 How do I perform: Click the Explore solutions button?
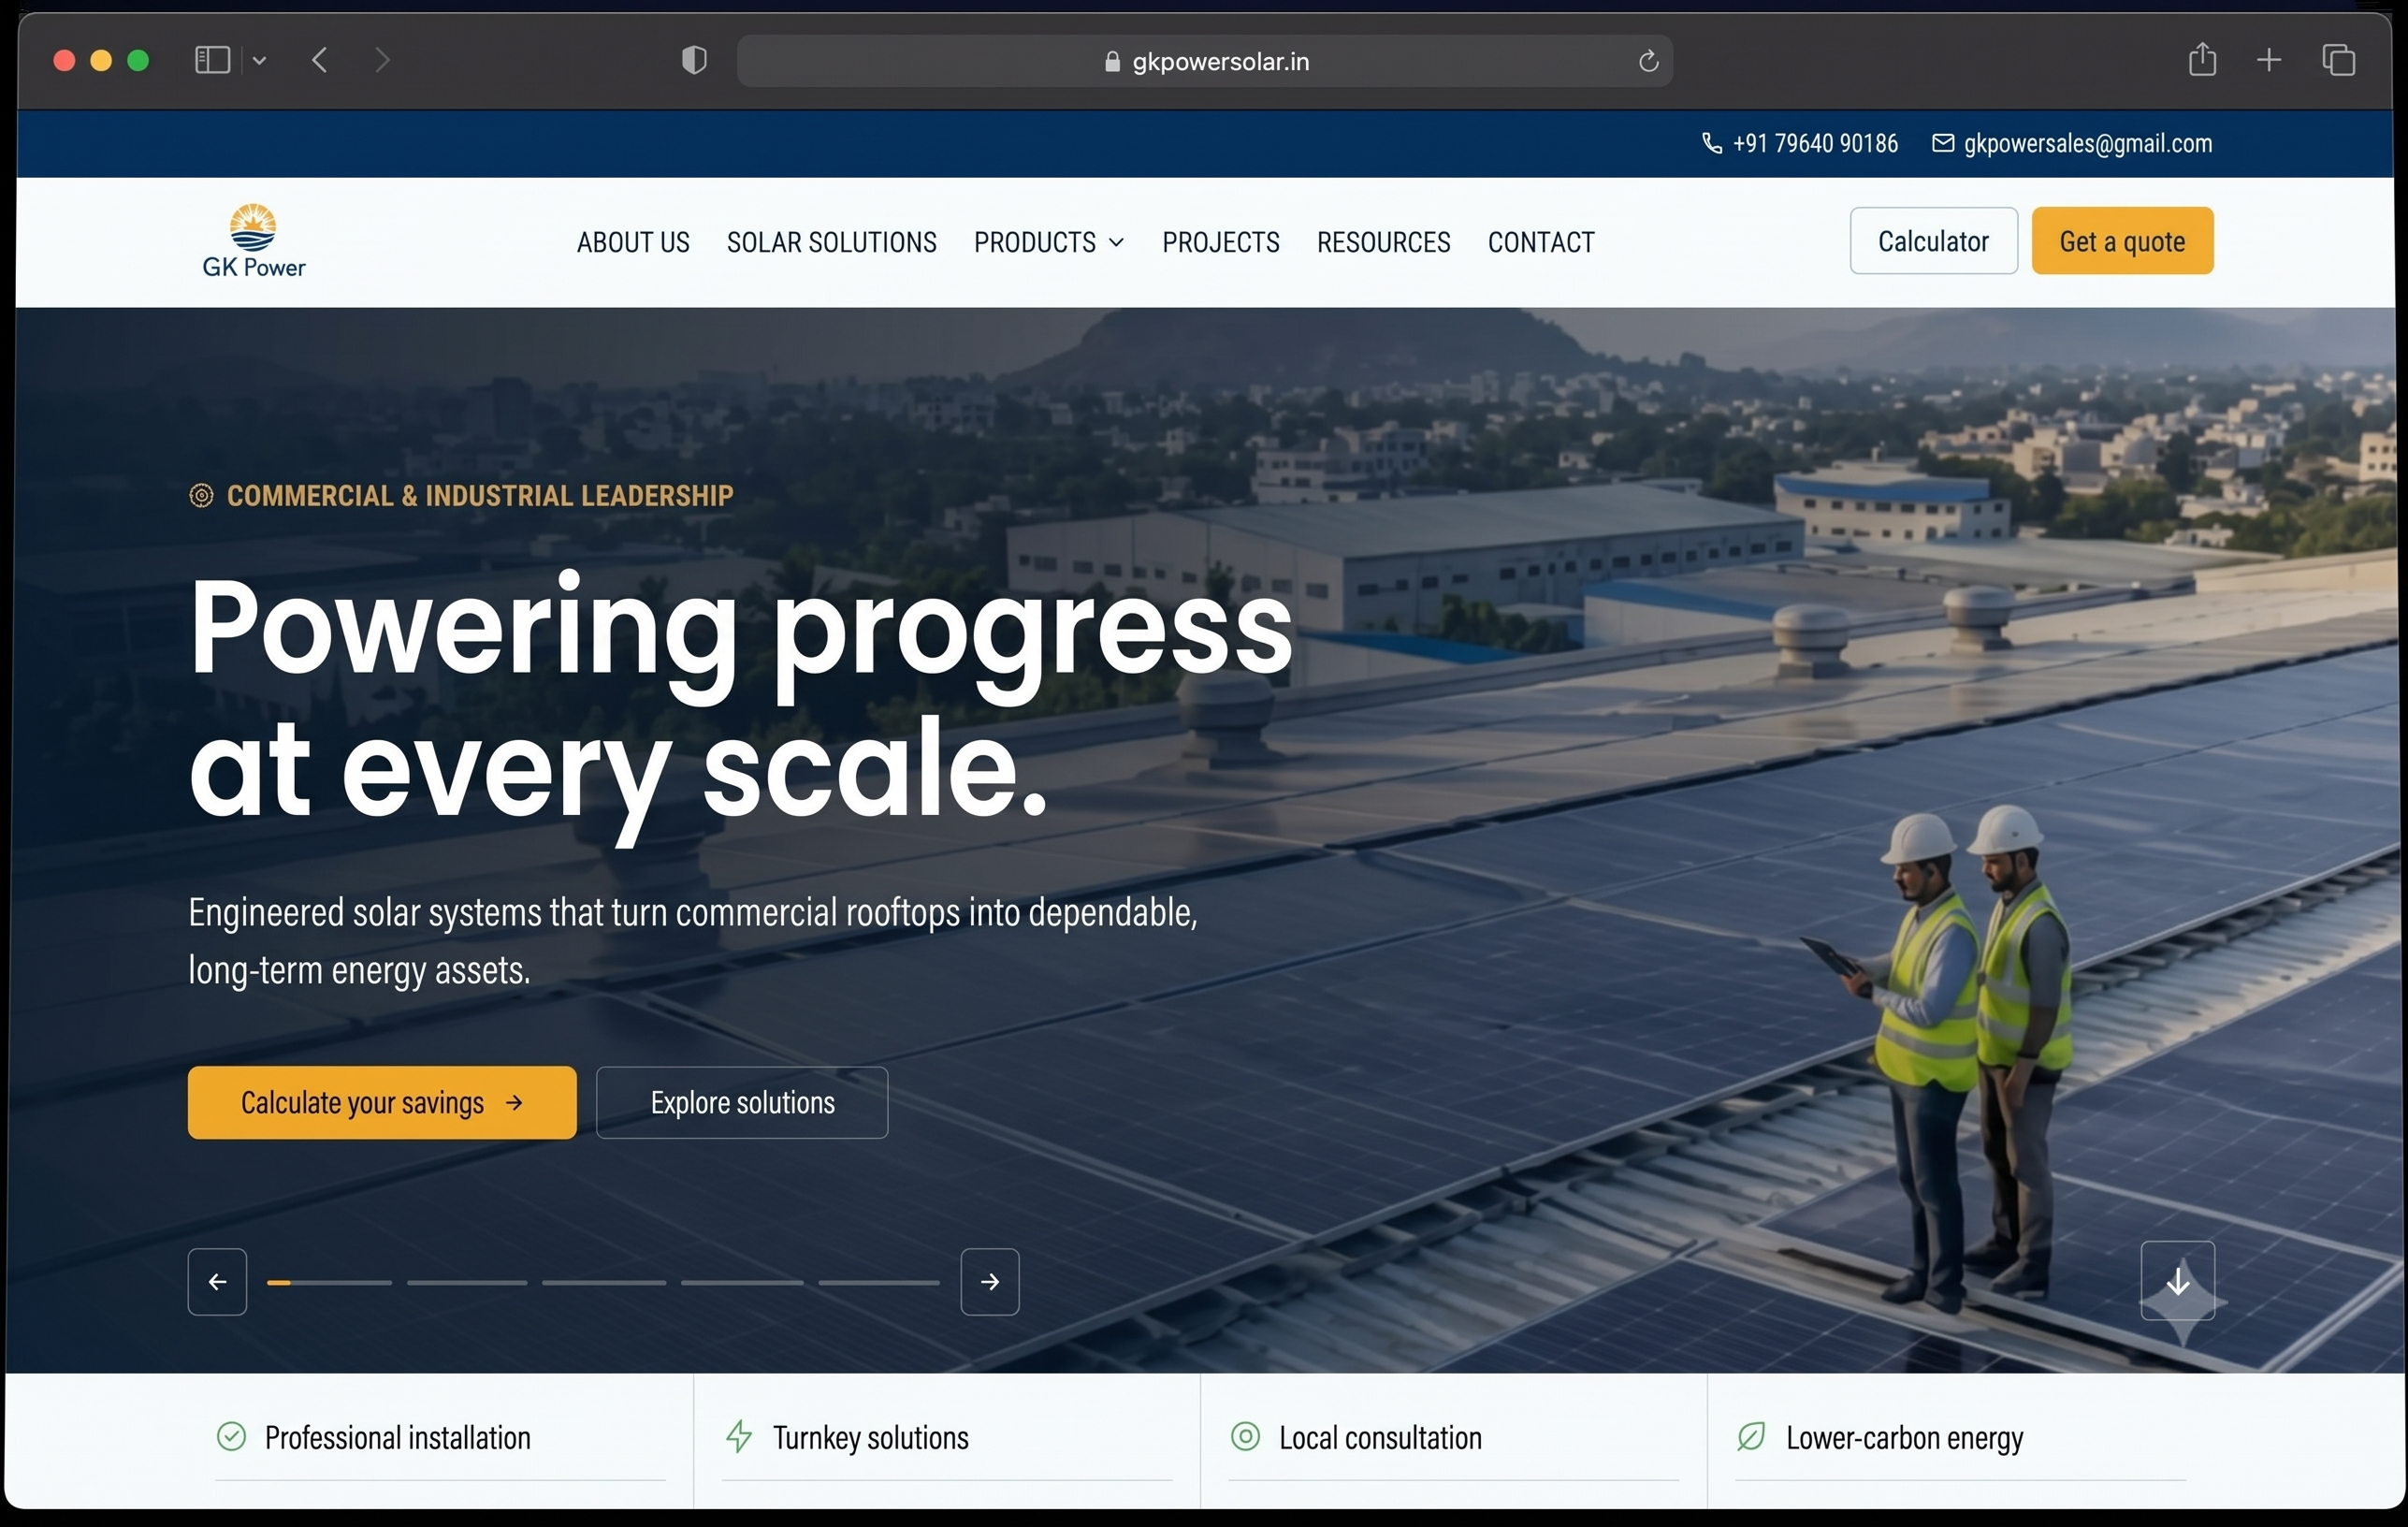click(x=742, y=1102)
